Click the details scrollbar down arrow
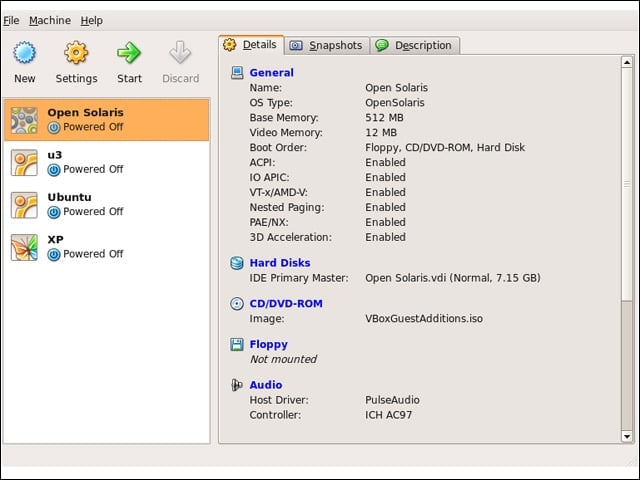Screen dimensions: 640x480 (627, 436)
